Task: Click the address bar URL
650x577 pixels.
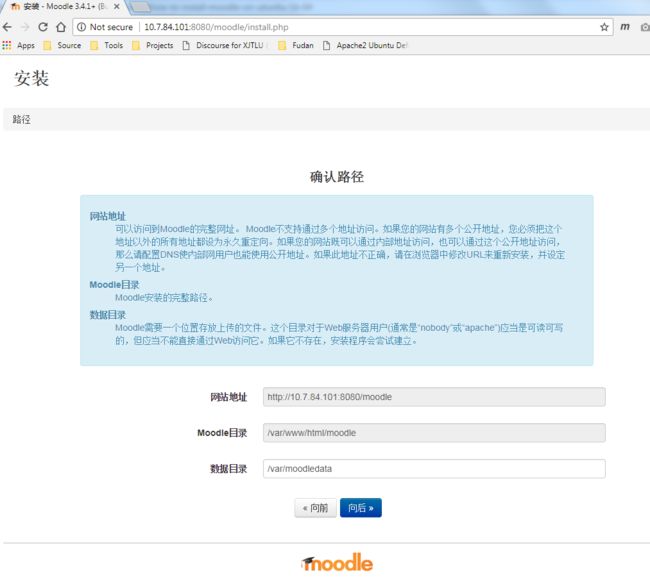Action: [x=216, y=27]
